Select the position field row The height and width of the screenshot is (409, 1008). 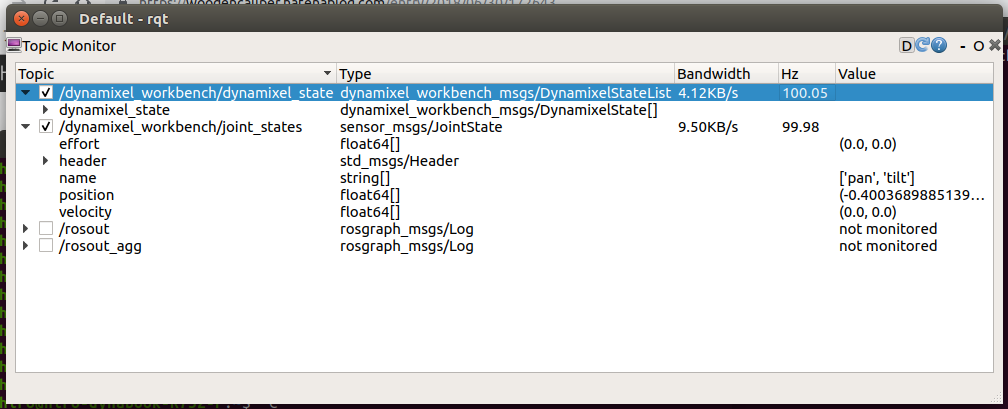(x=504, y=195)
